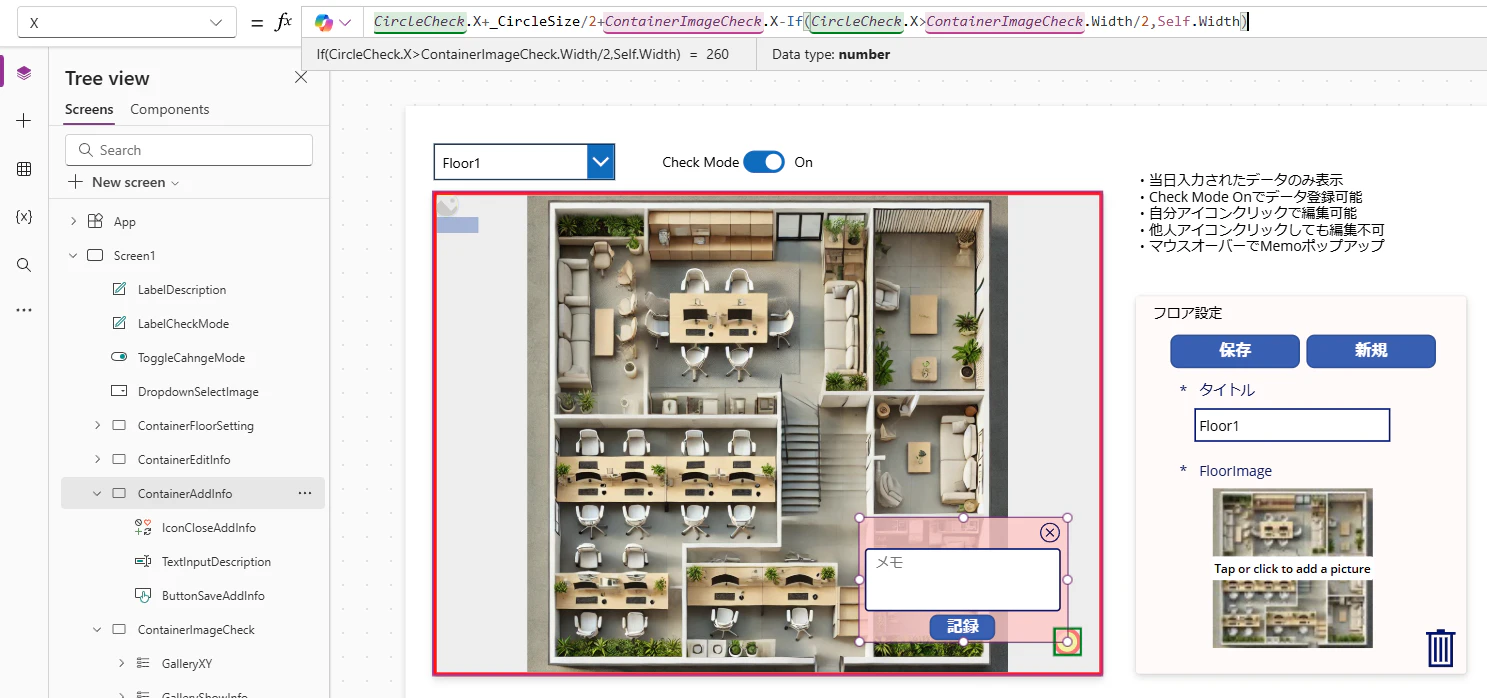Click the fx formula icon
This screenshot has height=698, width=1487.
[284, 22]
